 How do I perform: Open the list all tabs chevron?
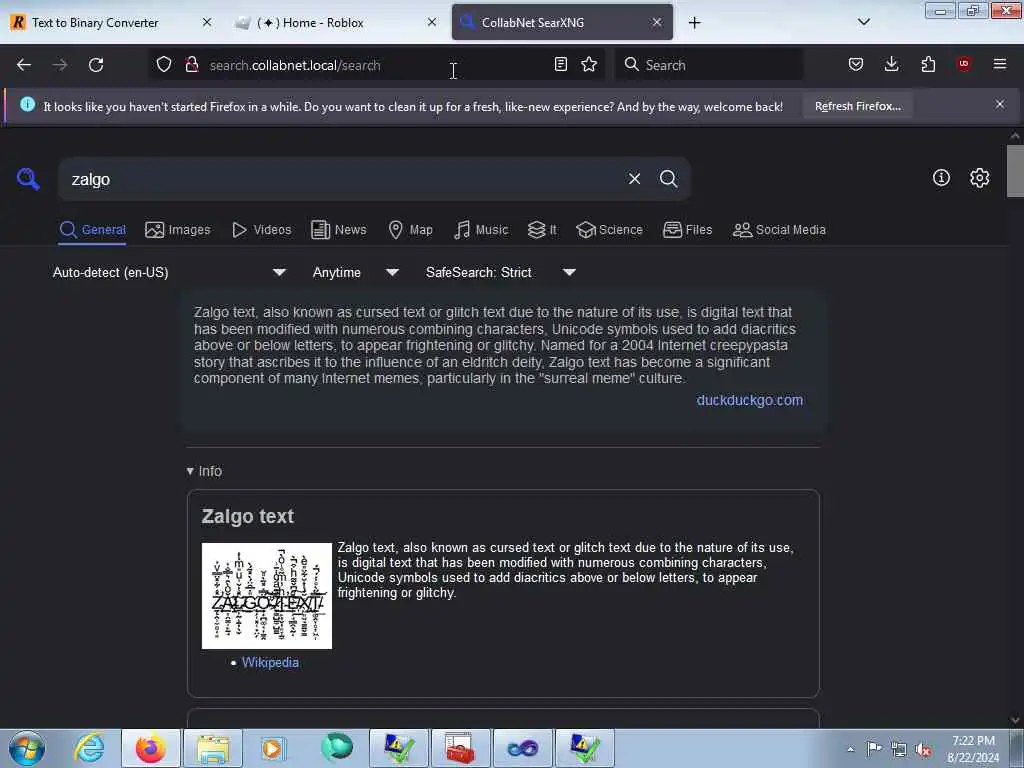pyautogui.click(x=863, y=22)
